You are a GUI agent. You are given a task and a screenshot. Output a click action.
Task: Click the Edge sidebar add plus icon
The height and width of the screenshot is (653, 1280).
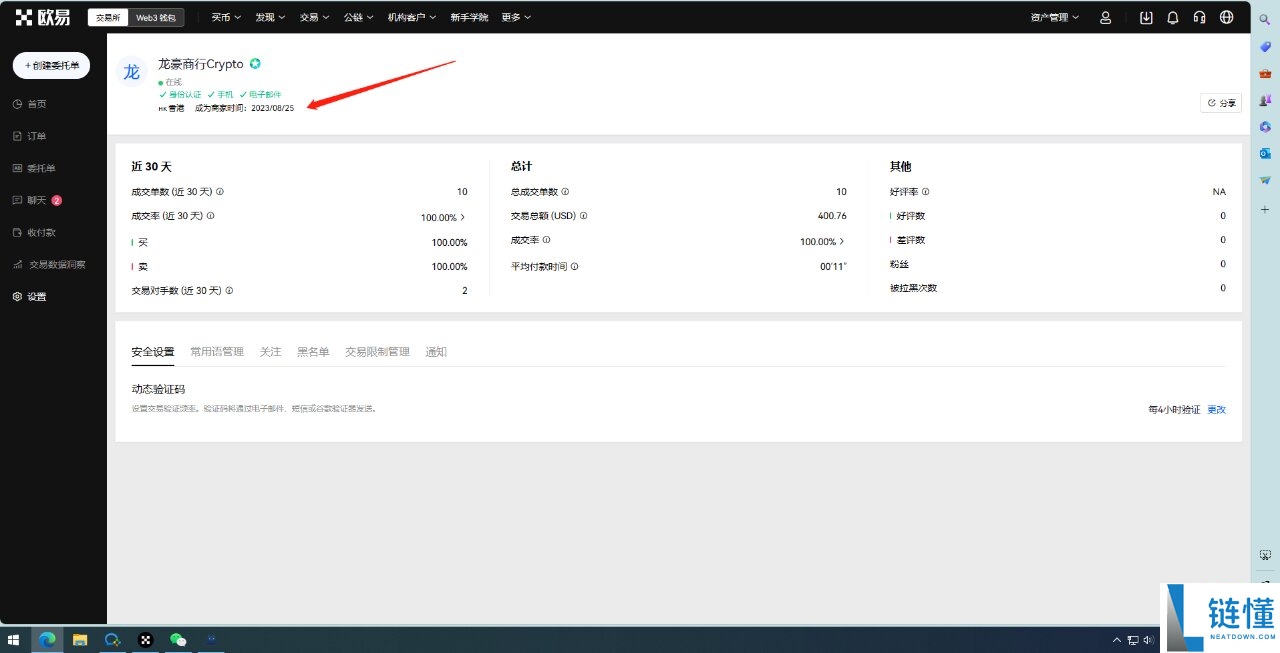pyautogui.click(x=1265, y=209)
